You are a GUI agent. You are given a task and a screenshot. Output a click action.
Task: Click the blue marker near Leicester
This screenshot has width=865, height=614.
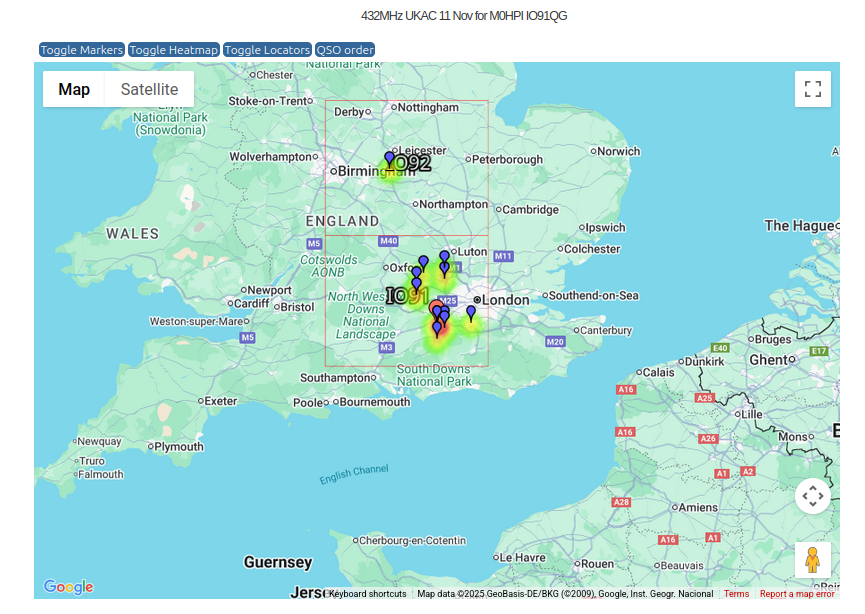tap(390, 159)
